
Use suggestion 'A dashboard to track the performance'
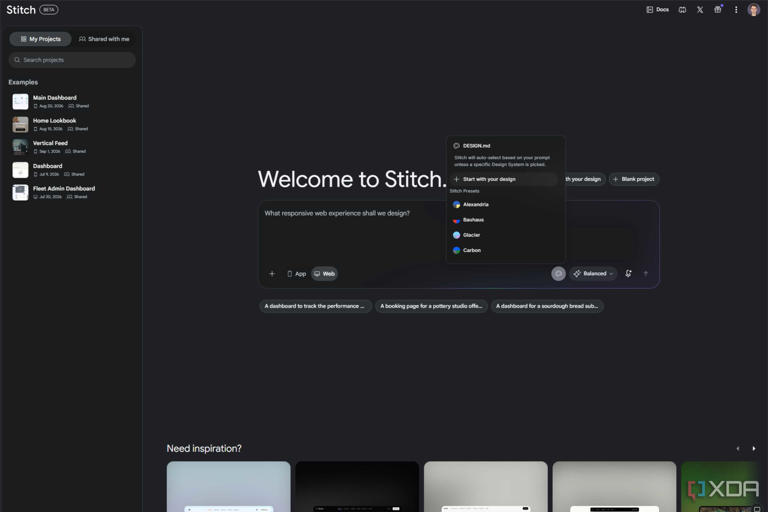(315, 306)
